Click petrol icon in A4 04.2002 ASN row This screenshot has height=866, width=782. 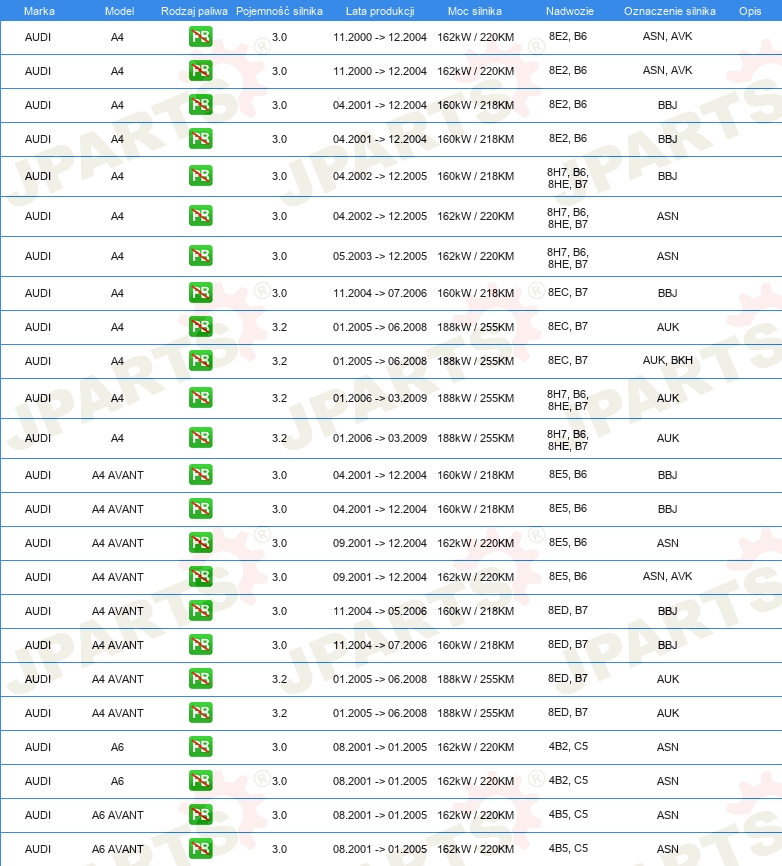[200, 216]
